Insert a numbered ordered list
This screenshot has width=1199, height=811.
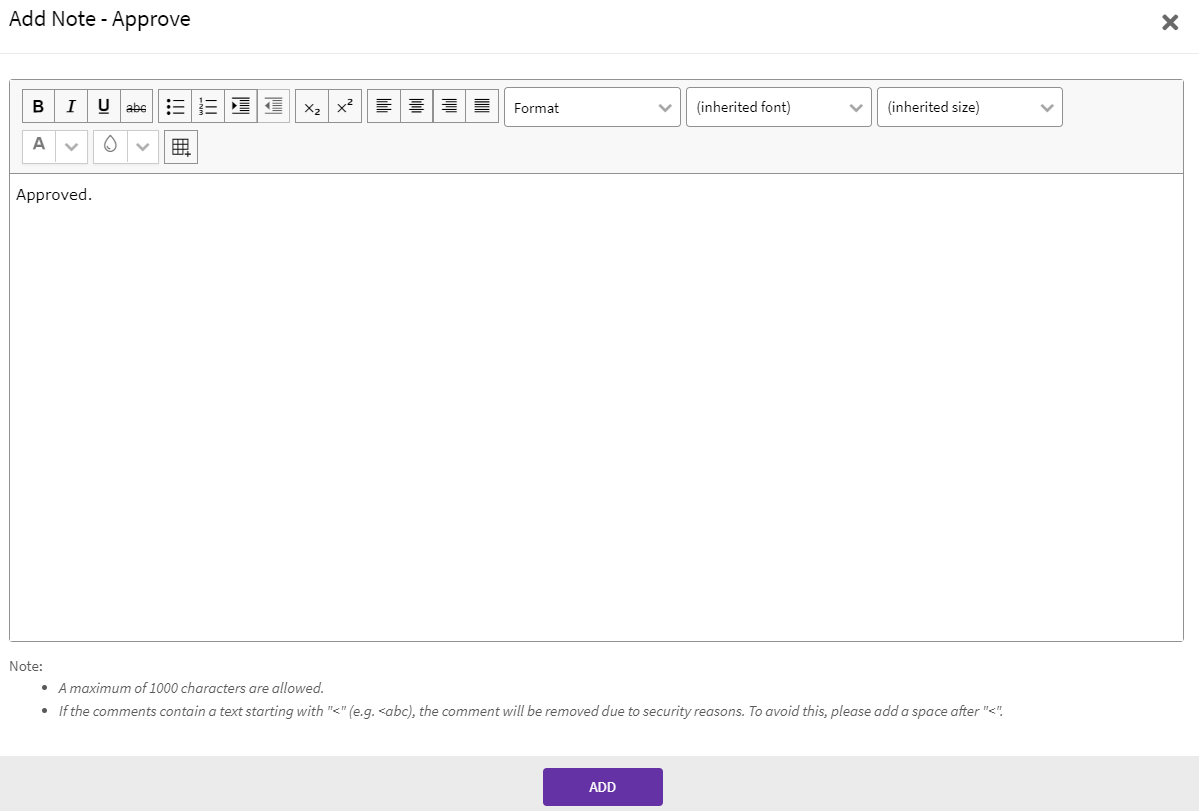208,107
